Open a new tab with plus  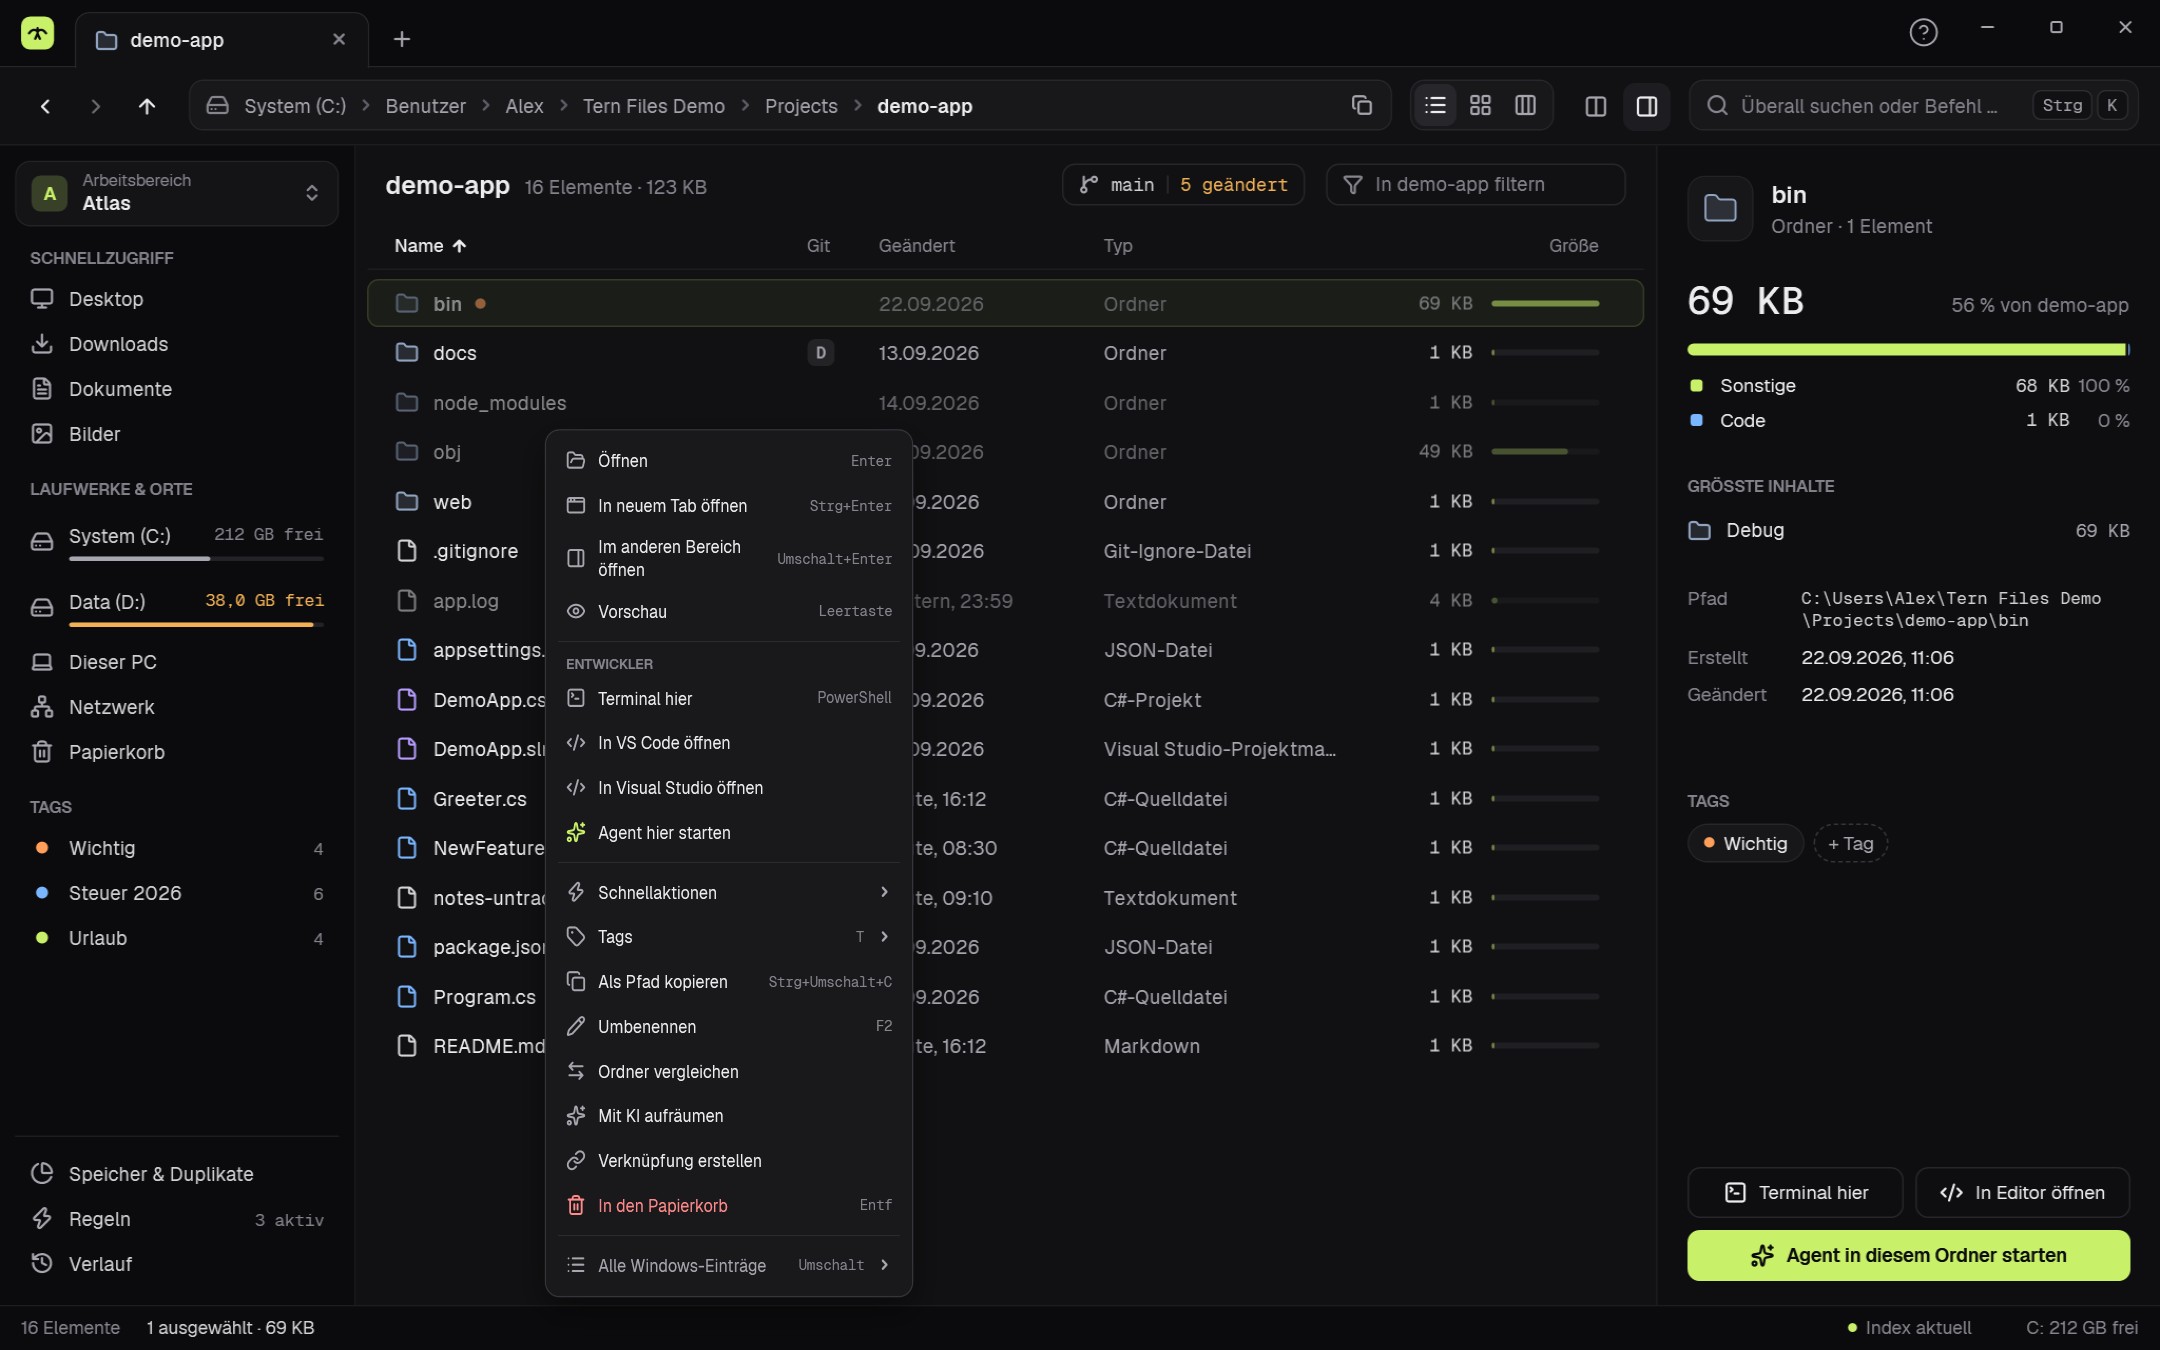[402, 39]
